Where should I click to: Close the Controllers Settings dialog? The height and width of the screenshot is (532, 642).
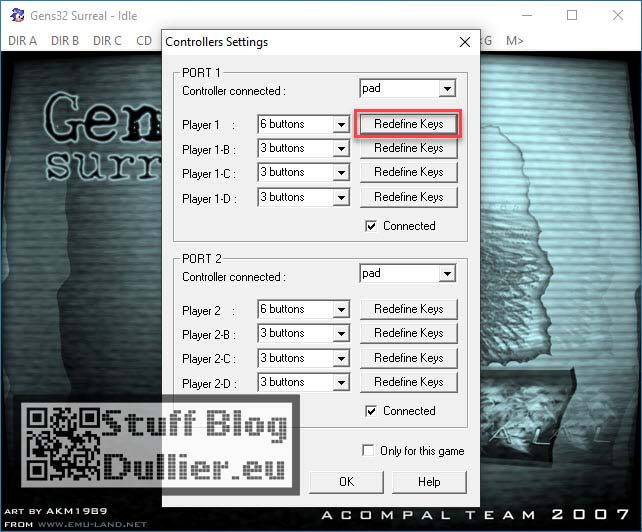pos(464,42)
